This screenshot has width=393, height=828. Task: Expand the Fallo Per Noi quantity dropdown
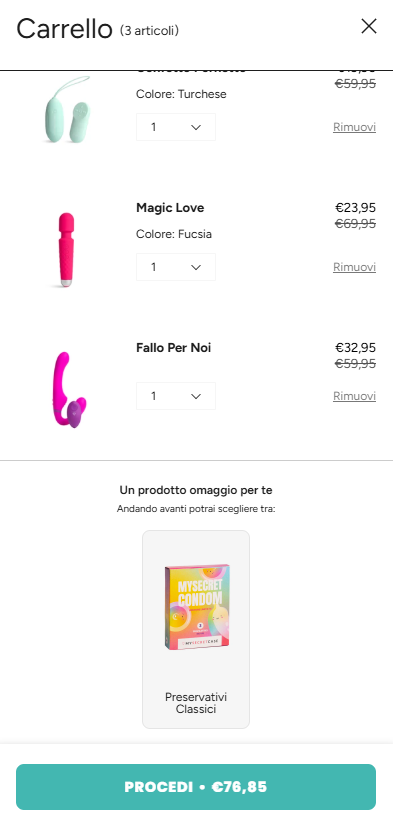pos(176,396)
